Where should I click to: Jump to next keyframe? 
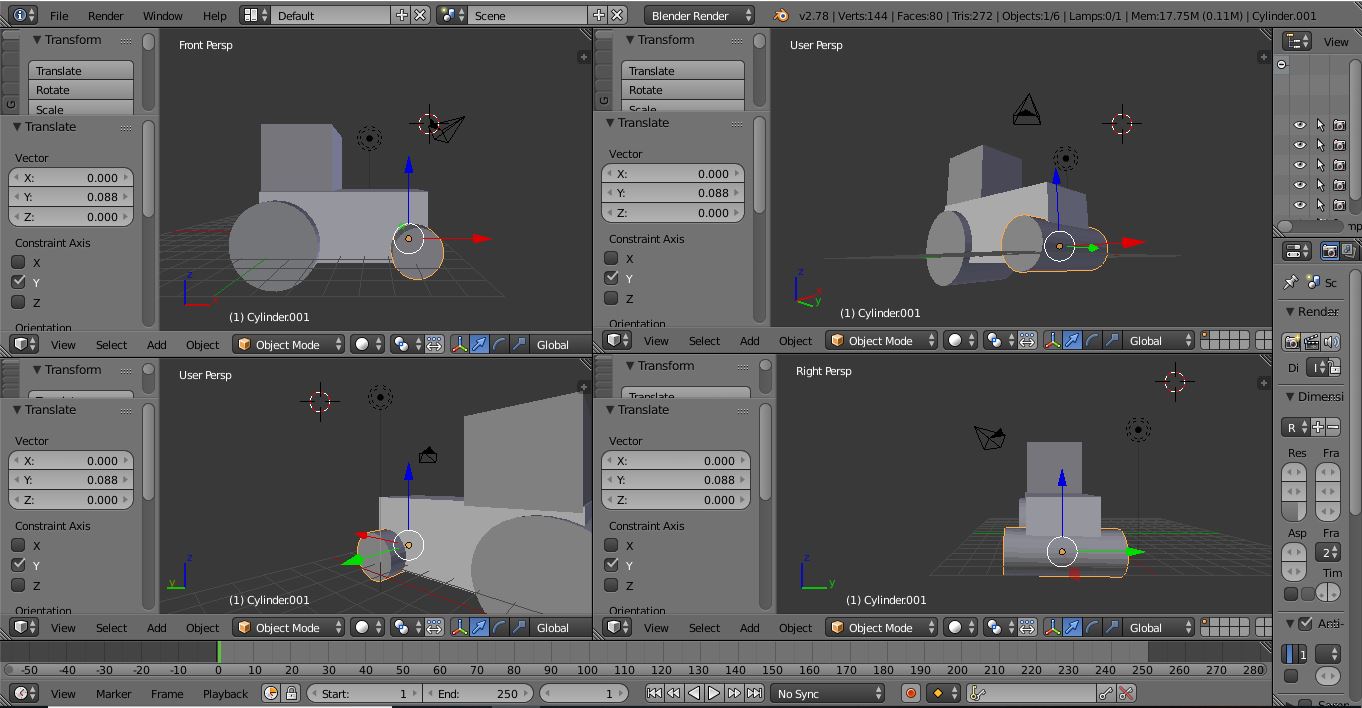tap(734, 693)
